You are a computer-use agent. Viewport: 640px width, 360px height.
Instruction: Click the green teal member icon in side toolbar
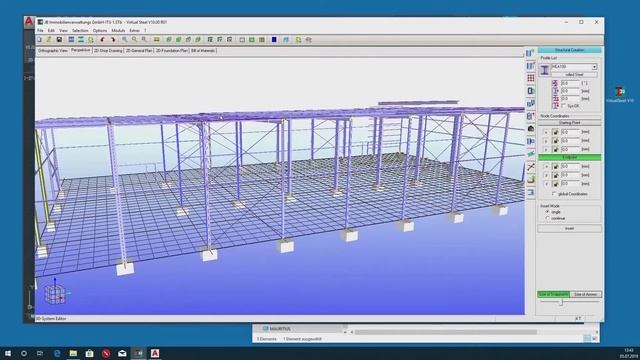531,154
